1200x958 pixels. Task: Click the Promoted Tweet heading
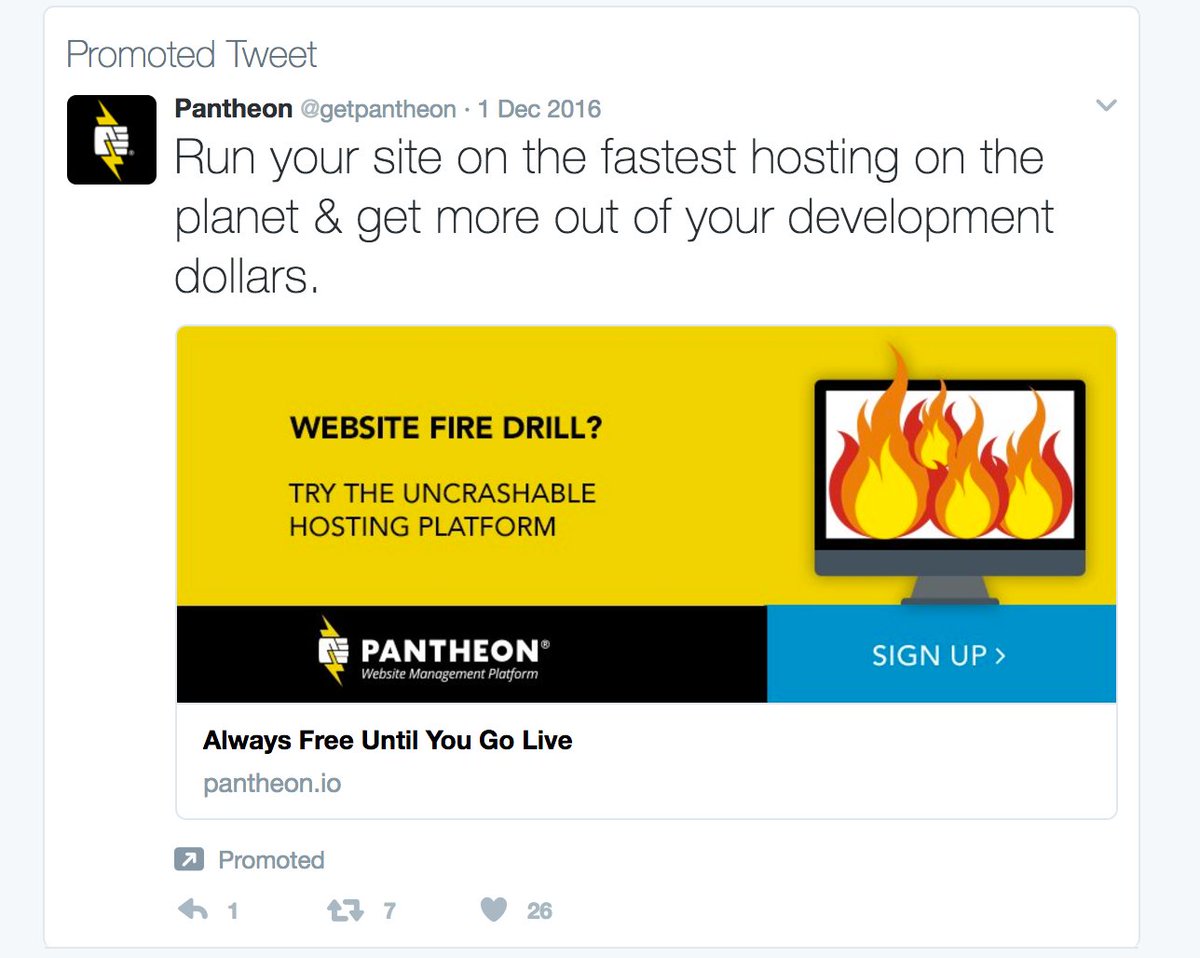click(191, 54)
